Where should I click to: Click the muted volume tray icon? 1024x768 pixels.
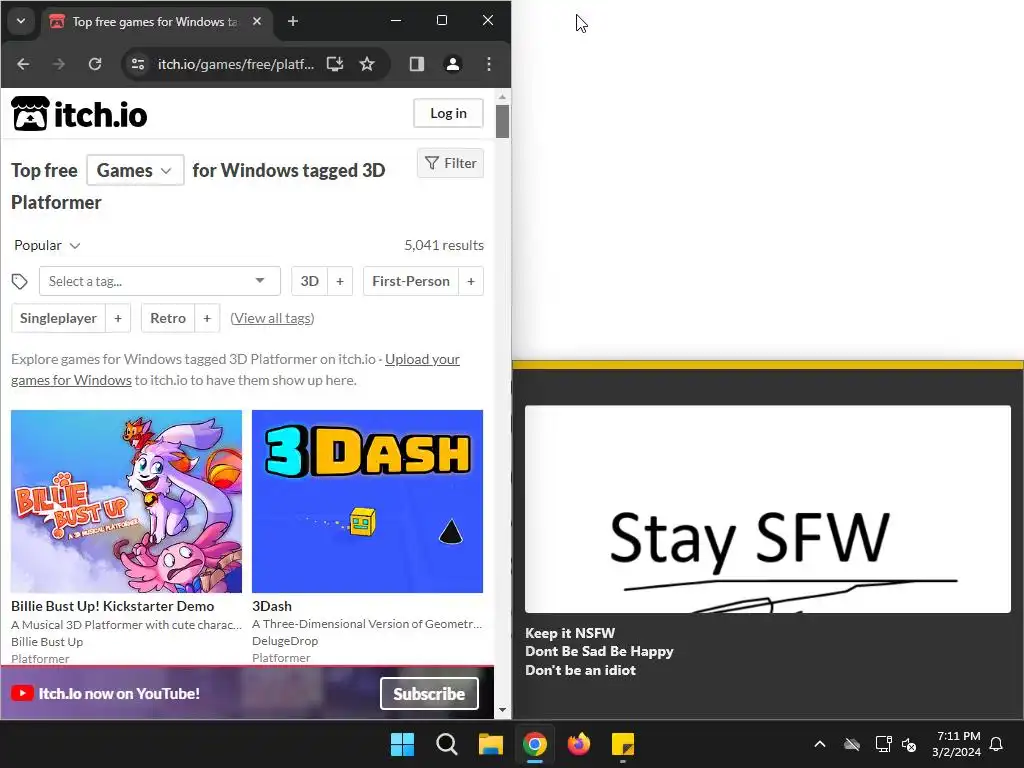(909, 744)
